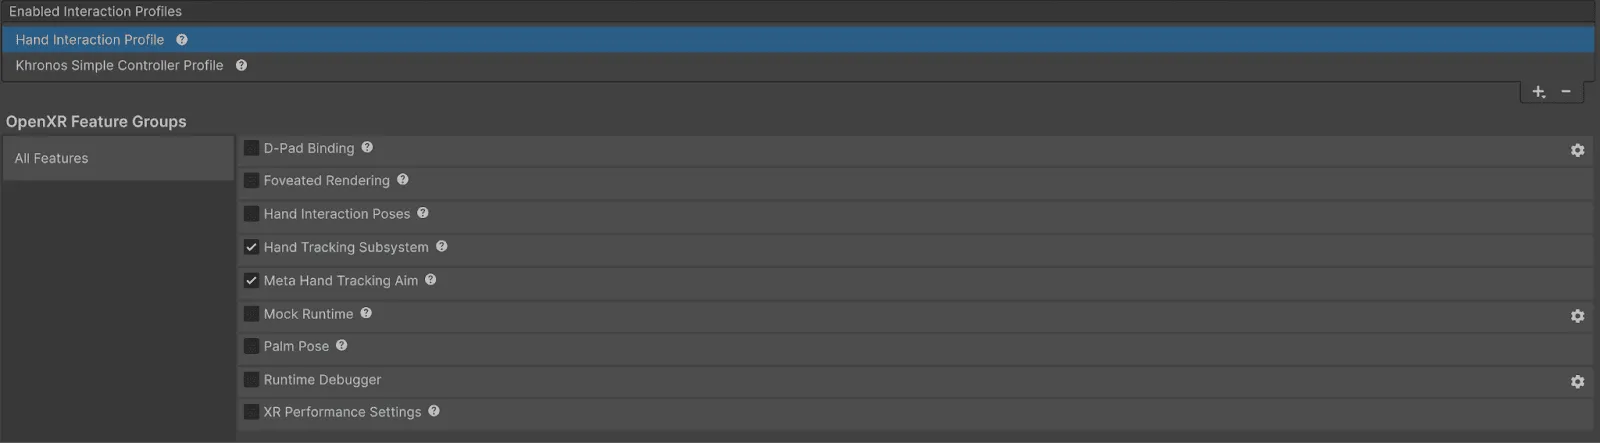Turn on Hand Interaction Poses checkbox
Image resolution: width=1600 pixels, height=443 pixels.
[252, 214]
